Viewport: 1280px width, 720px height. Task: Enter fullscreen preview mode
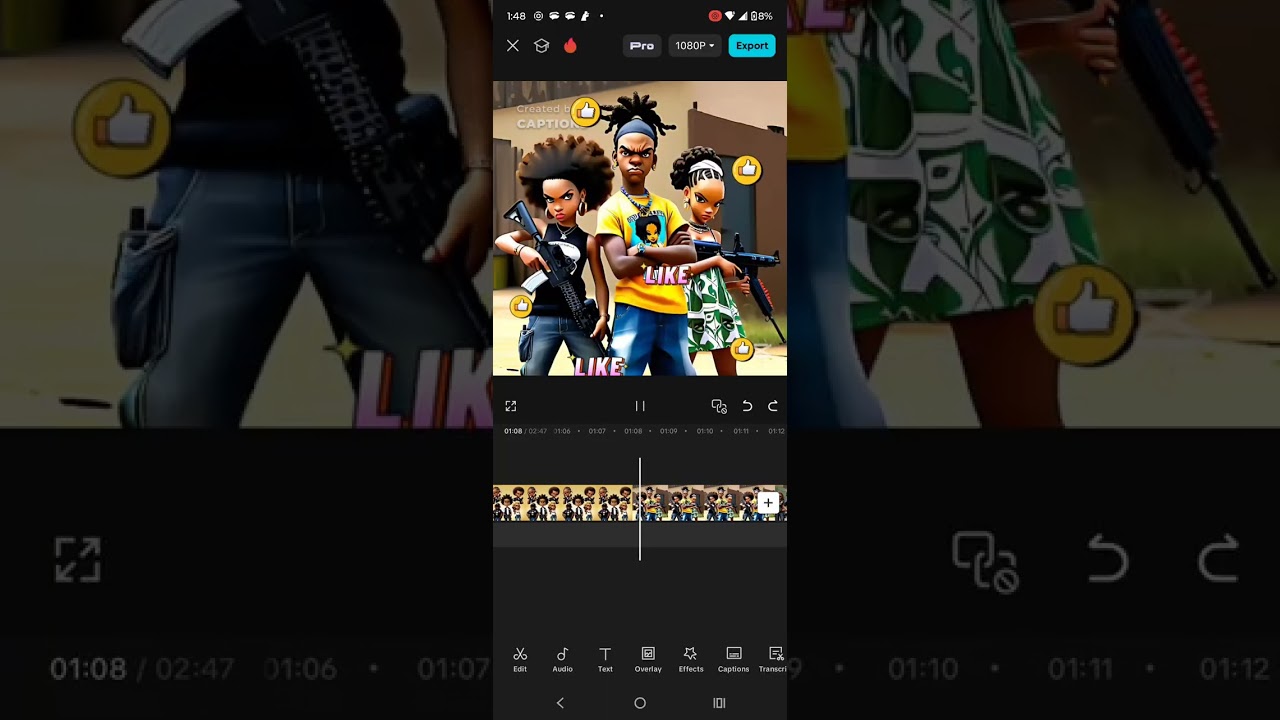(511, 406)
